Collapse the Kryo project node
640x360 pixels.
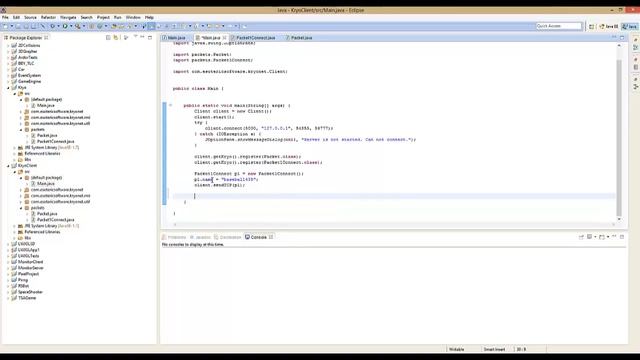(x=8, y=88)
